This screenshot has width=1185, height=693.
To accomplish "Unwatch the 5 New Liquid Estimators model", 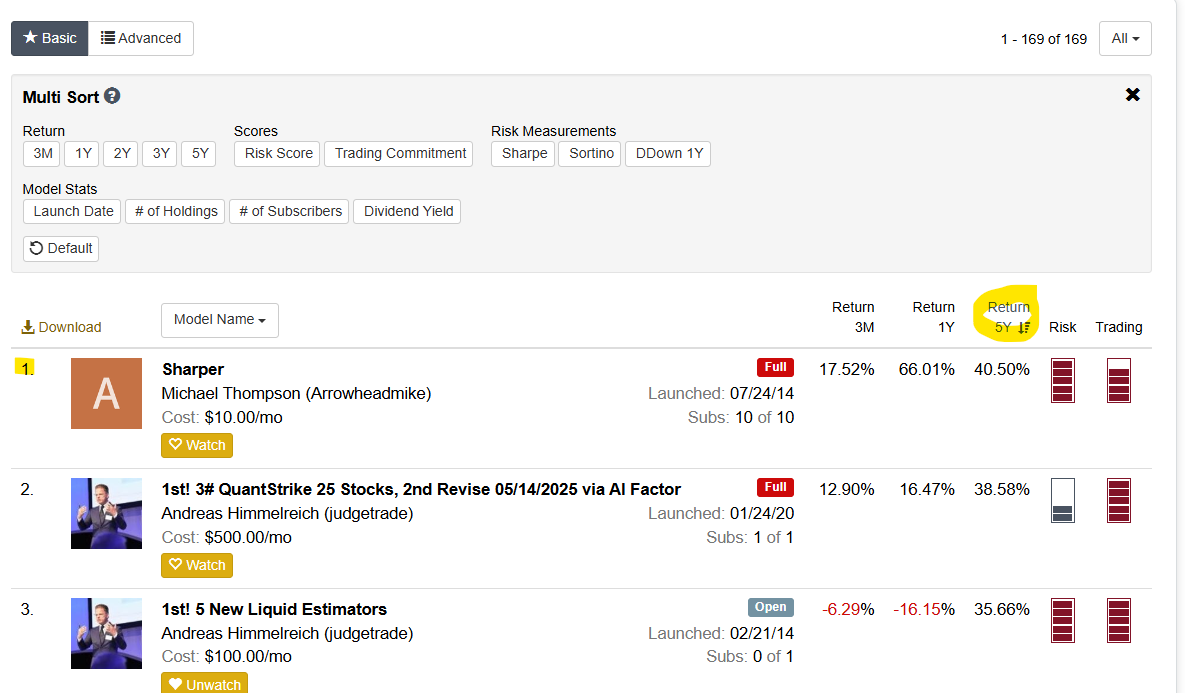I will [x=204, y=684].
